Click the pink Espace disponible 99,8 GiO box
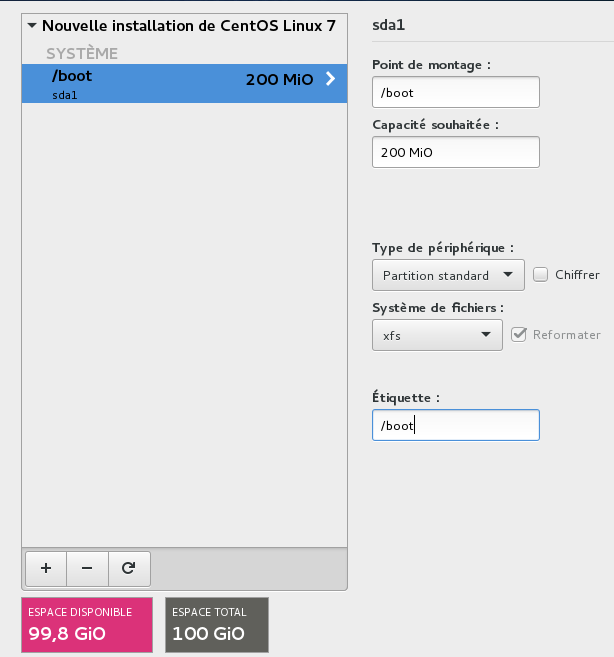The height and width of the screenshot is (657, 614). point(86,625)
